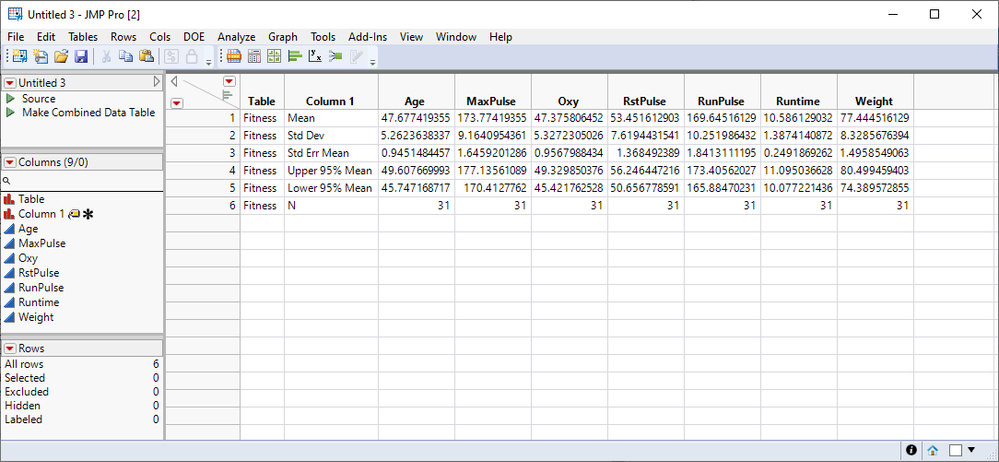Click the Open file folder icon
This screenshot has width=999, height=462.
click(60, 57)
